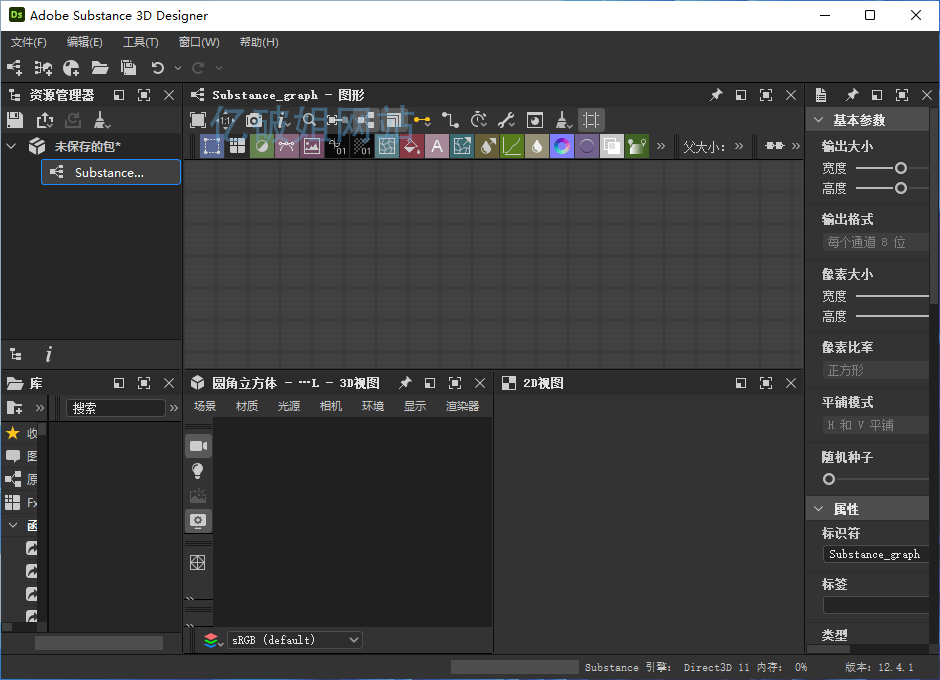Click the export arrow icon in the Explorer panel

tap(44, 121)
